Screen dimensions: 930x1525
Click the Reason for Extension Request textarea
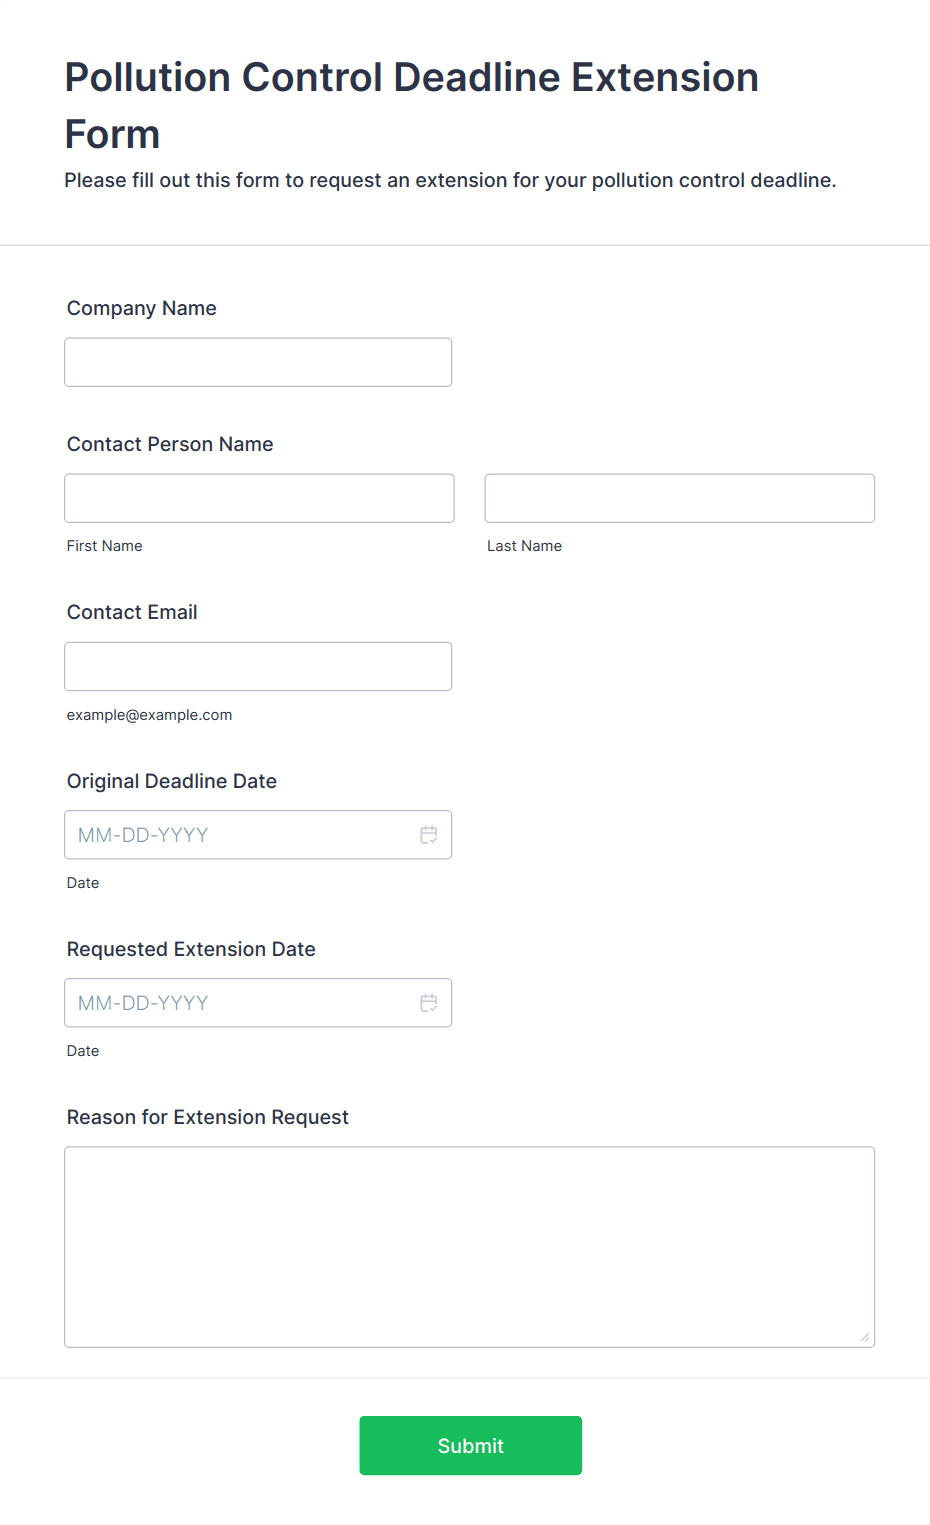coord(470,1247)
